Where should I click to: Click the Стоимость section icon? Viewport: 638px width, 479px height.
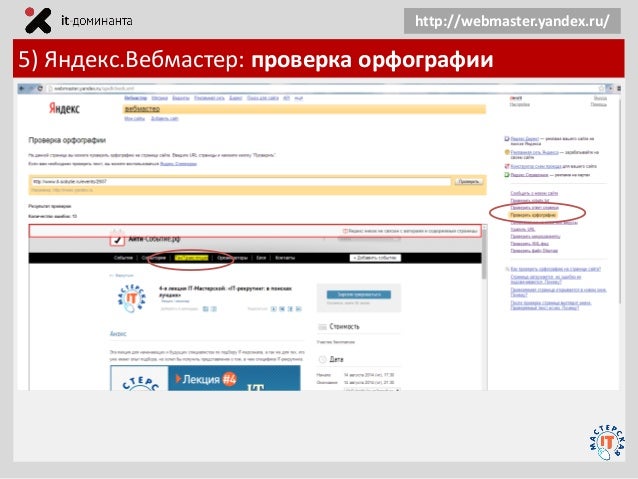[x=322, y=327]
